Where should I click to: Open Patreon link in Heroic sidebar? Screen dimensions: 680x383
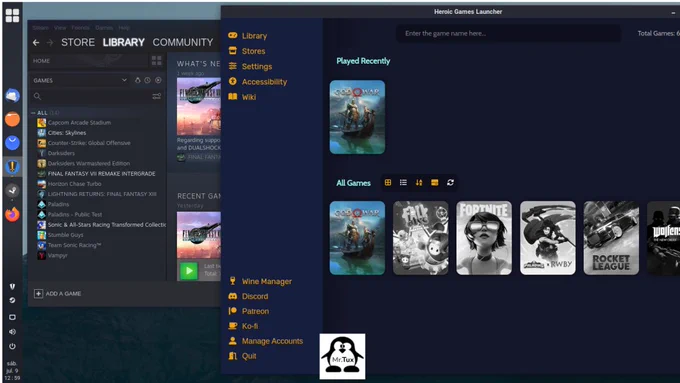point(248,311)
